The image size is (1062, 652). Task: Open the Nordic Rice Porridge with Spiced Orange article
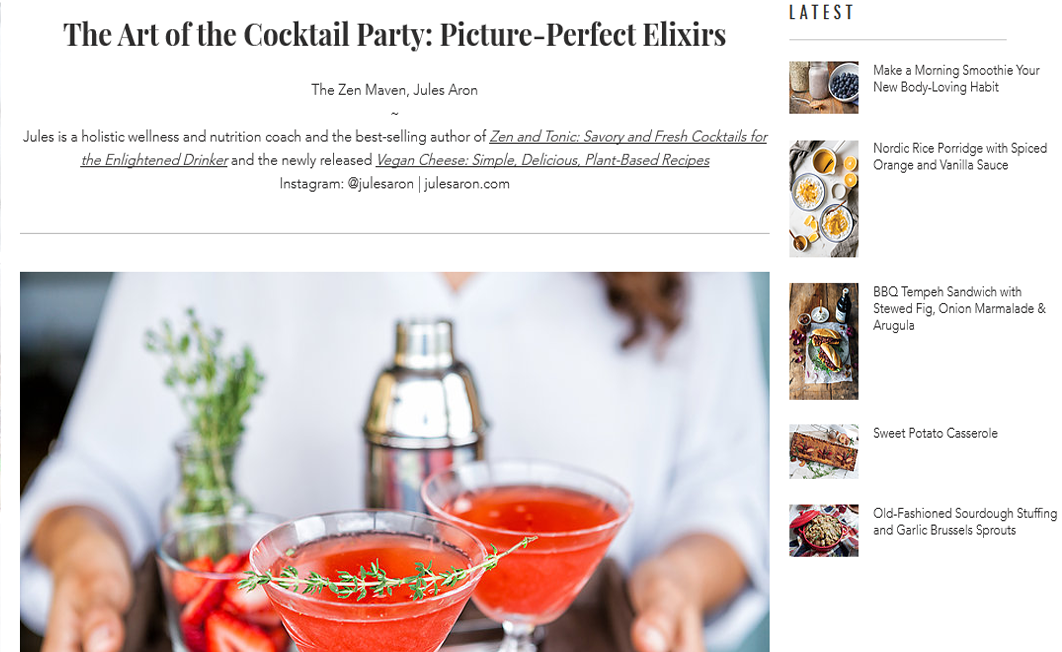(960, 156)
